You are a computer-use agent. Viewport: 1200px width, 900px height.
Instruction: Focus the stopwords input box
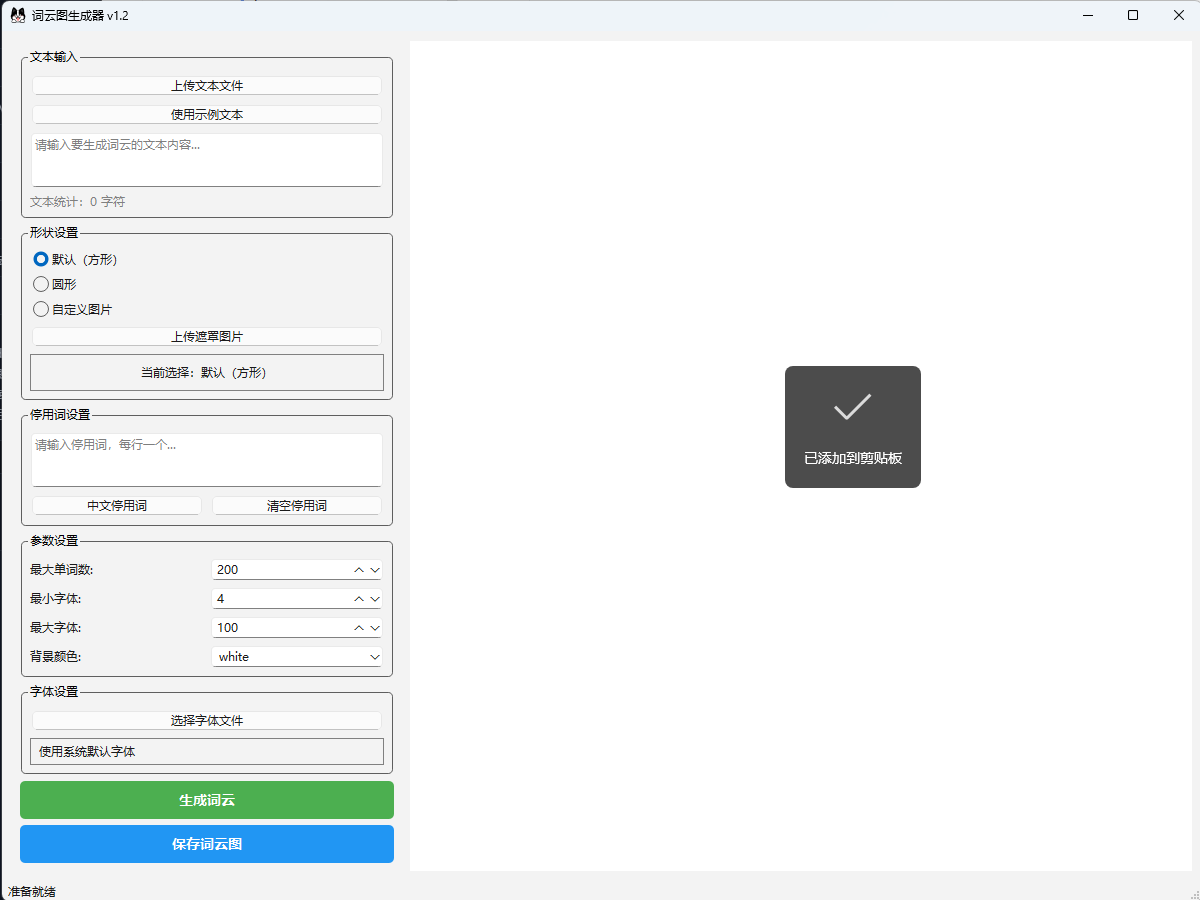[x=207, y=460]
